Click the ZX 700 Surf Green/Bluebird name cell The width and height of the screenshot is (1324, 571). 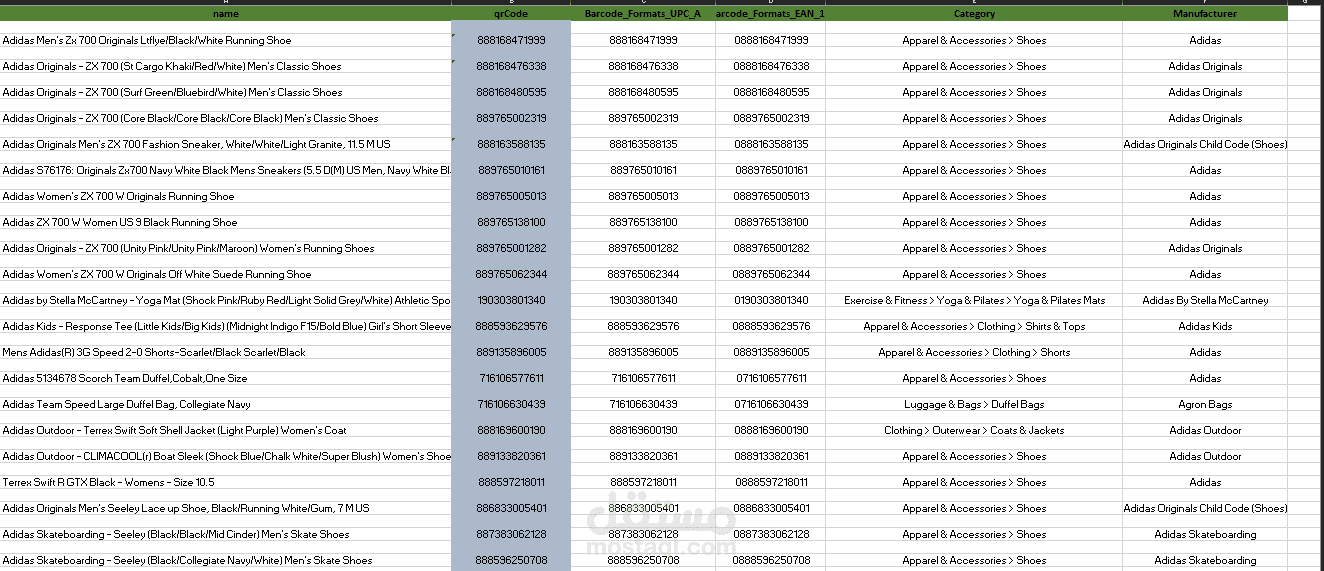tap(226, 92)
